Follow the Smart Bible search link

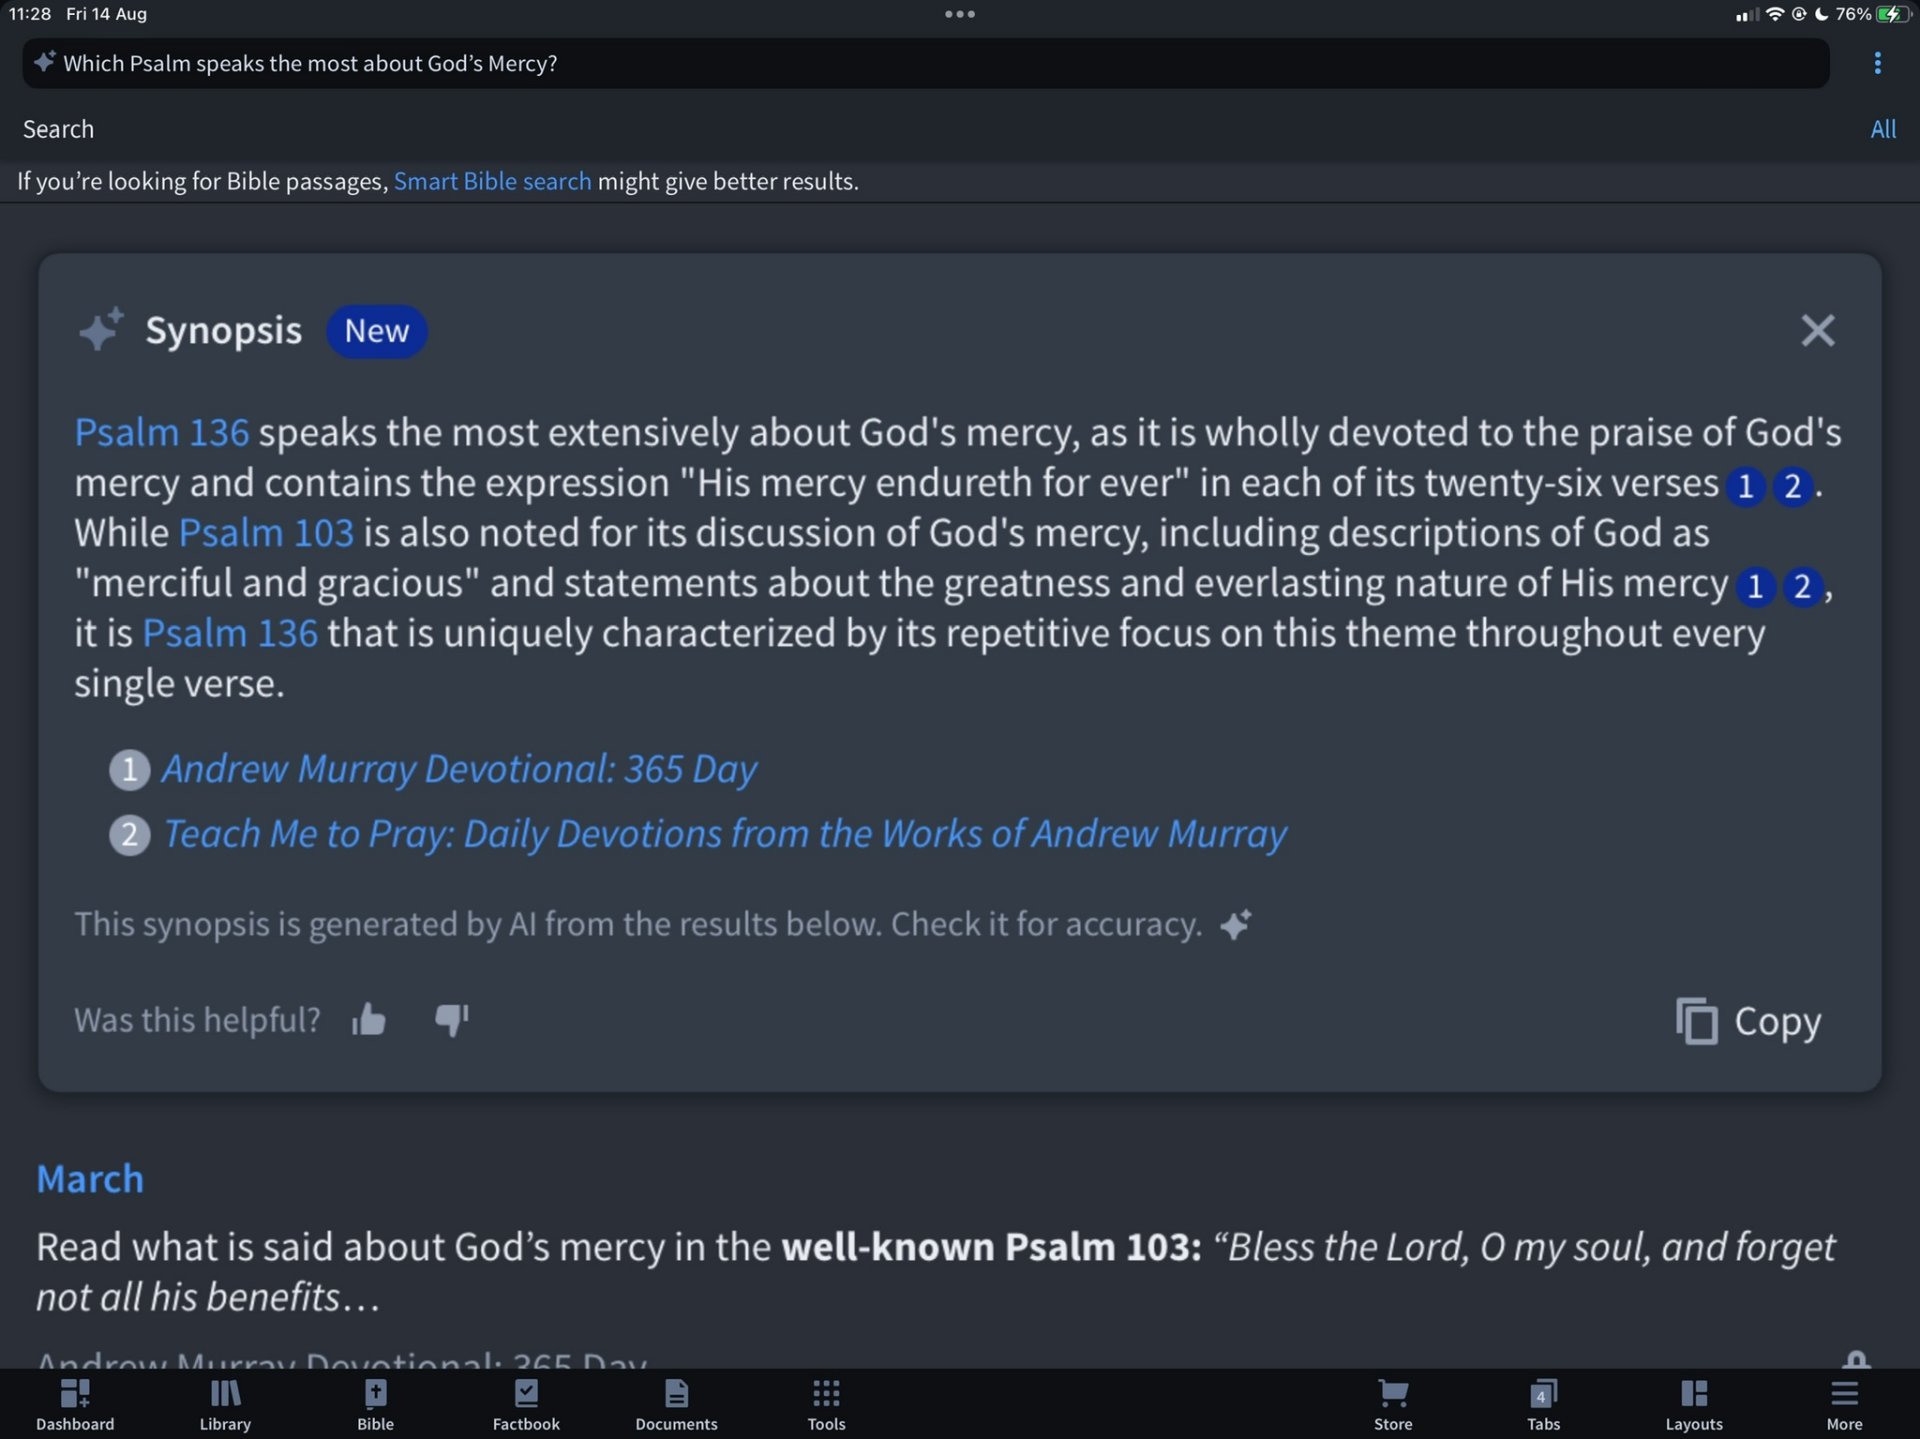(x=492, y=181)
